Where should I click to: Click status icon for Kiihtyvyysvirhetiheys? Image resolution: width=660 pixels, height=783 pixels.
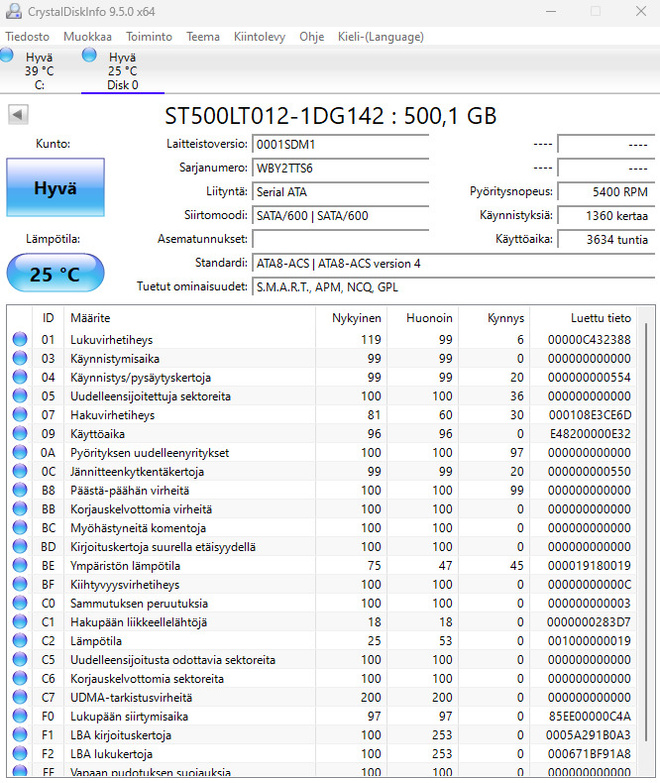(20, 584)
